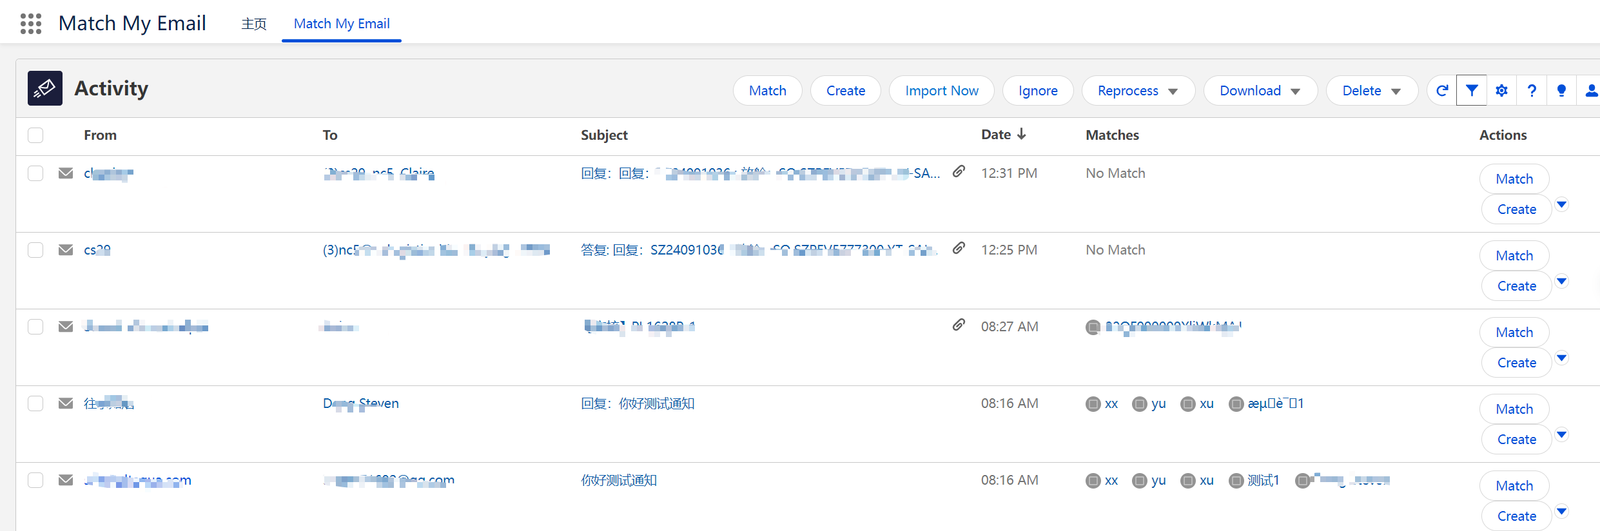Click the To column header
The width and height of the screenshot is (1600, 531).
330,135
